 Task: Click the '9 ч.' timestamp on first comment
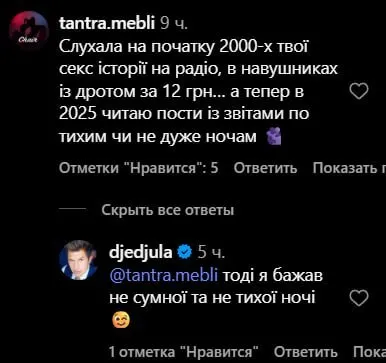[174, 23]
